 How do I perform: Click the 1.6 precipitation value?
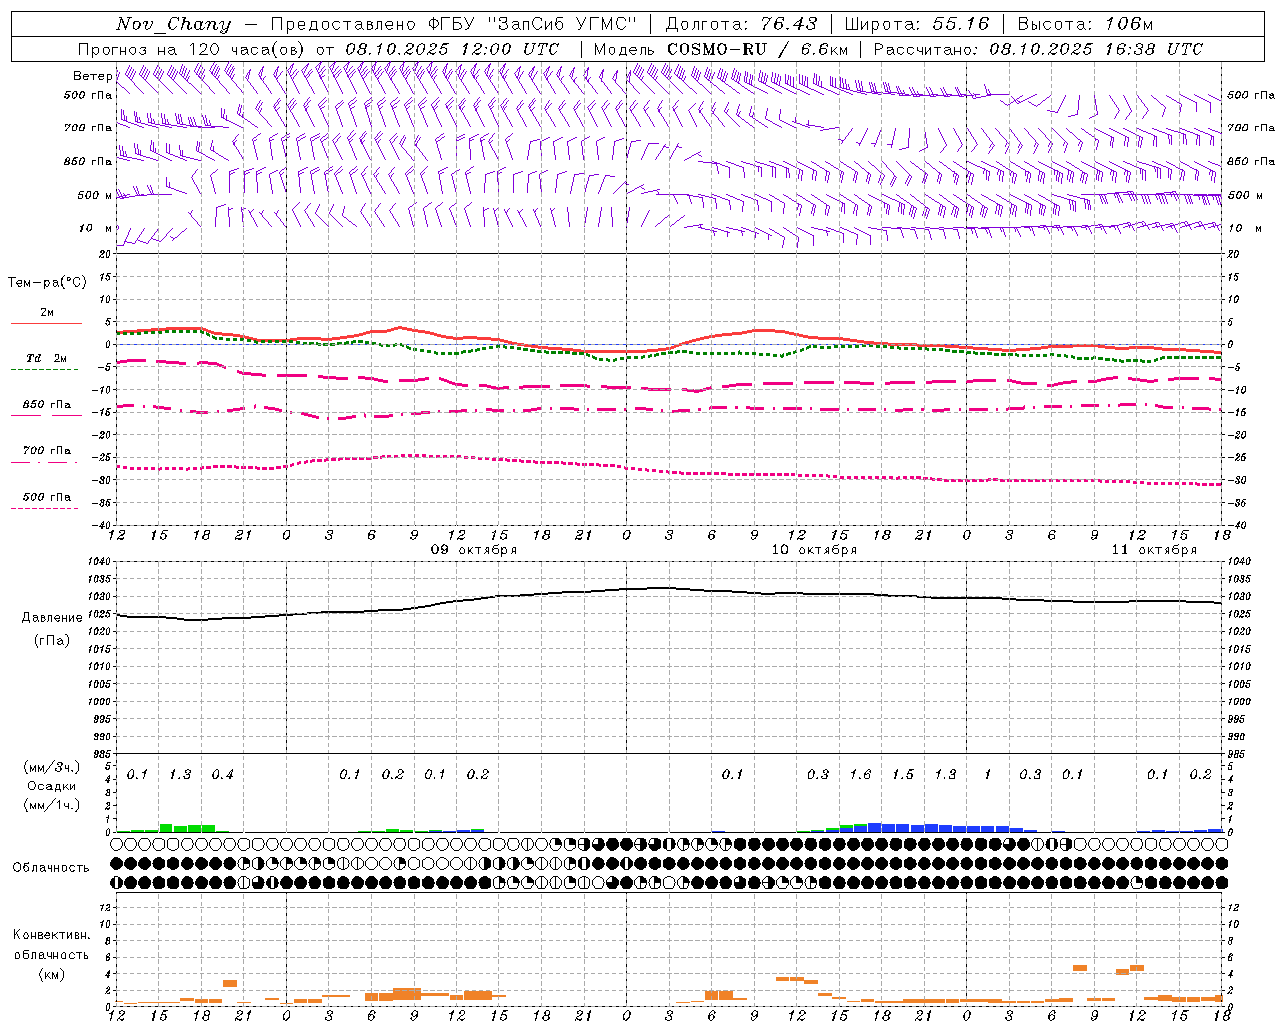[860, 775]
